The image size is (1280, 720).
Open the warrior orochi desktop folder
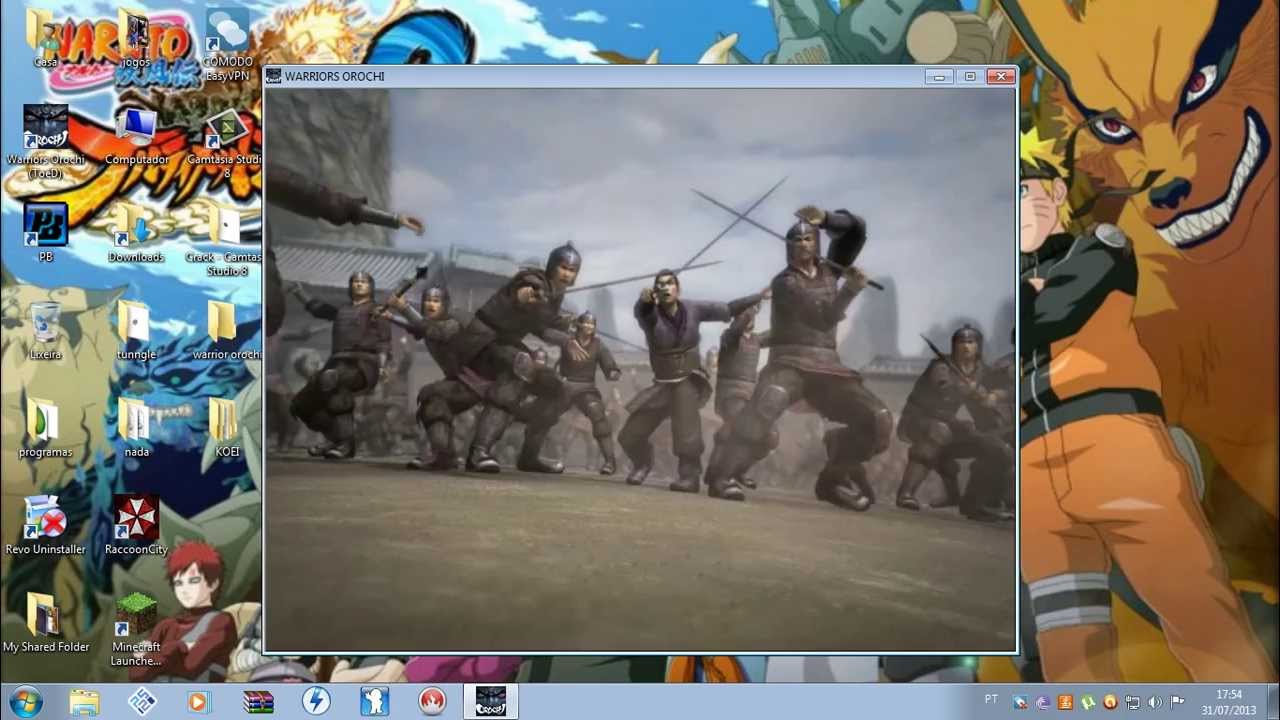click(x=227, y=331)
